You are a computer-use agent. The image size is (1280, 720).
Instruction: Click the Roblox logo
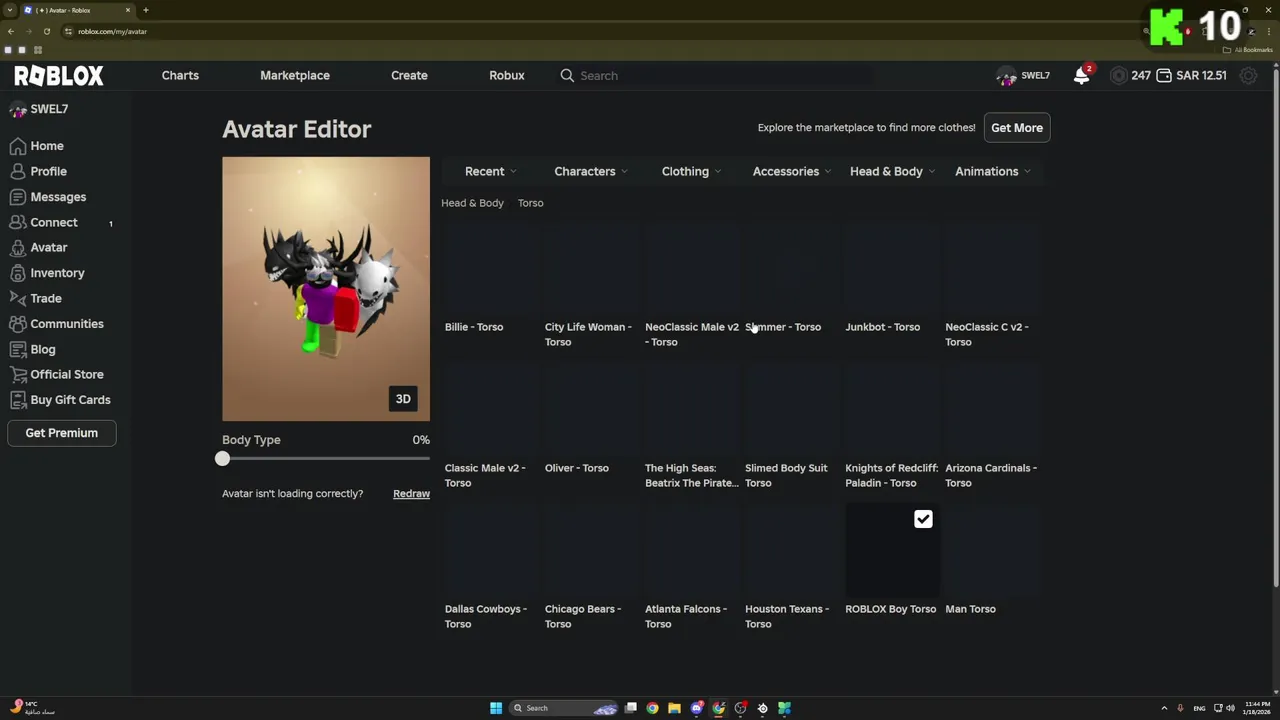point(58,76)
